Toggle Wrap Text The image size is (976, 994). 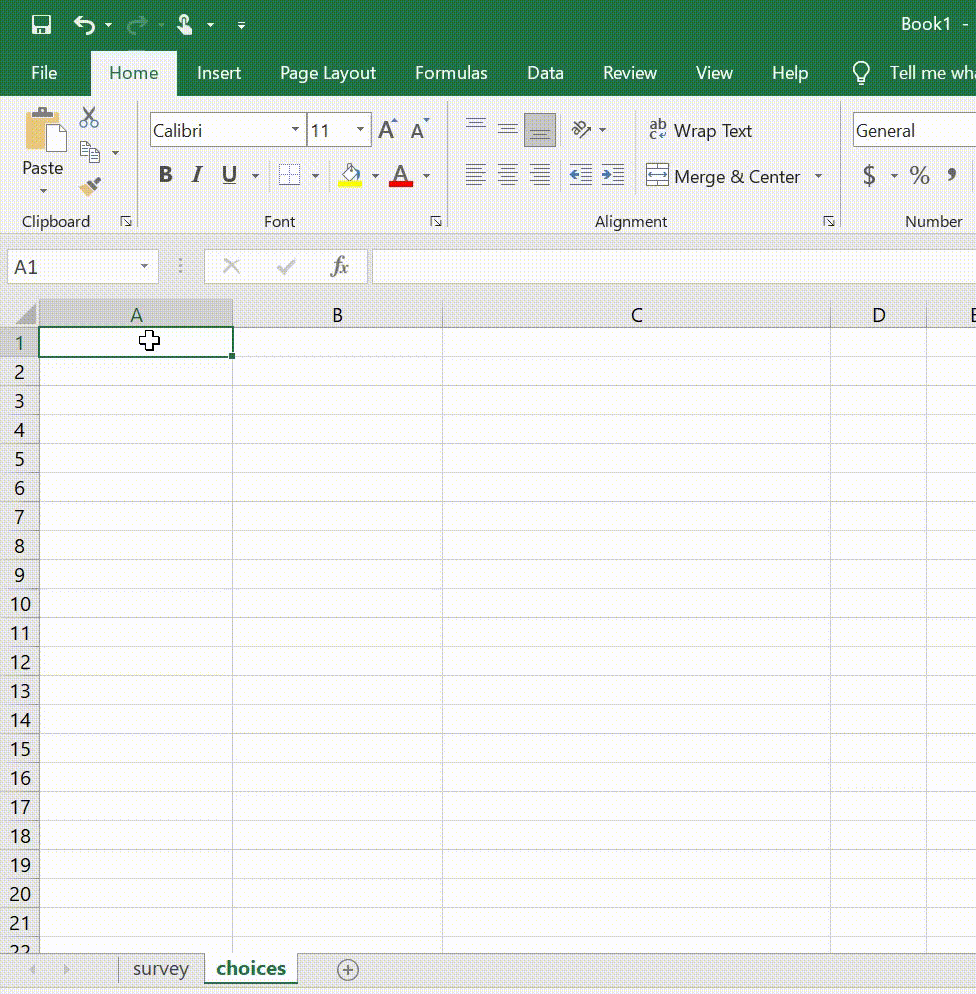tap(700, 130)
